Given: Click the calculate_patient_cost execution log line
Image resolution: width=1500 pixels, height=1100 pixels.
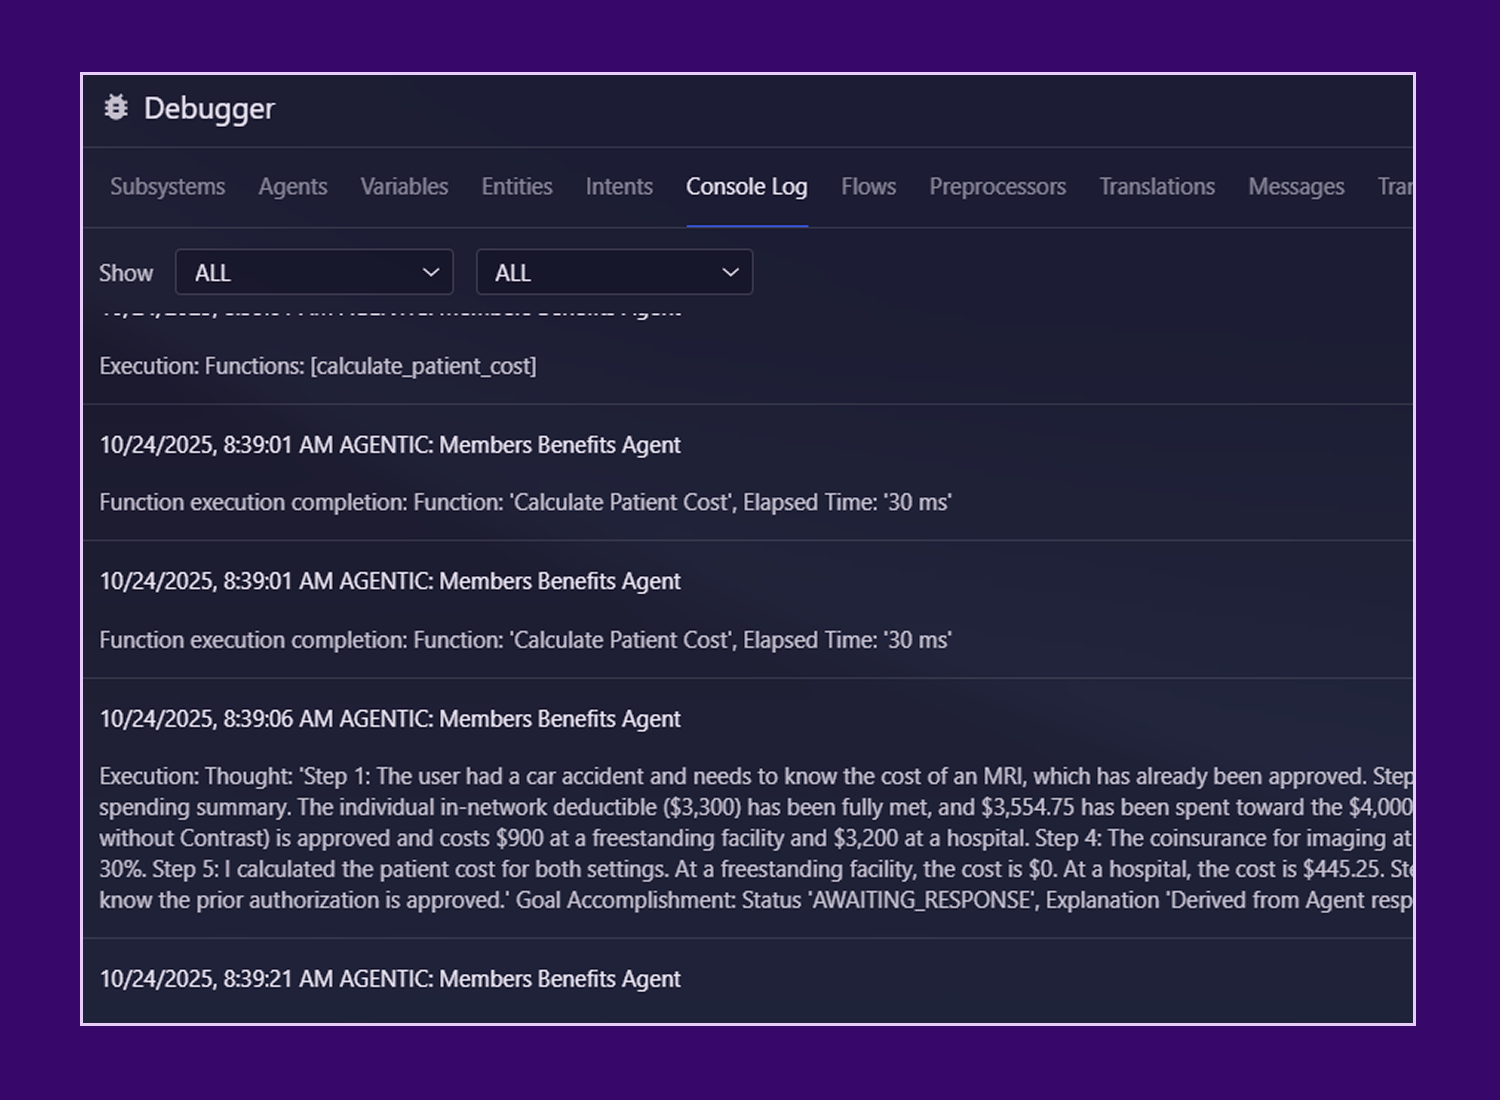Looking at the screenshot, I should tap(318, 366).
